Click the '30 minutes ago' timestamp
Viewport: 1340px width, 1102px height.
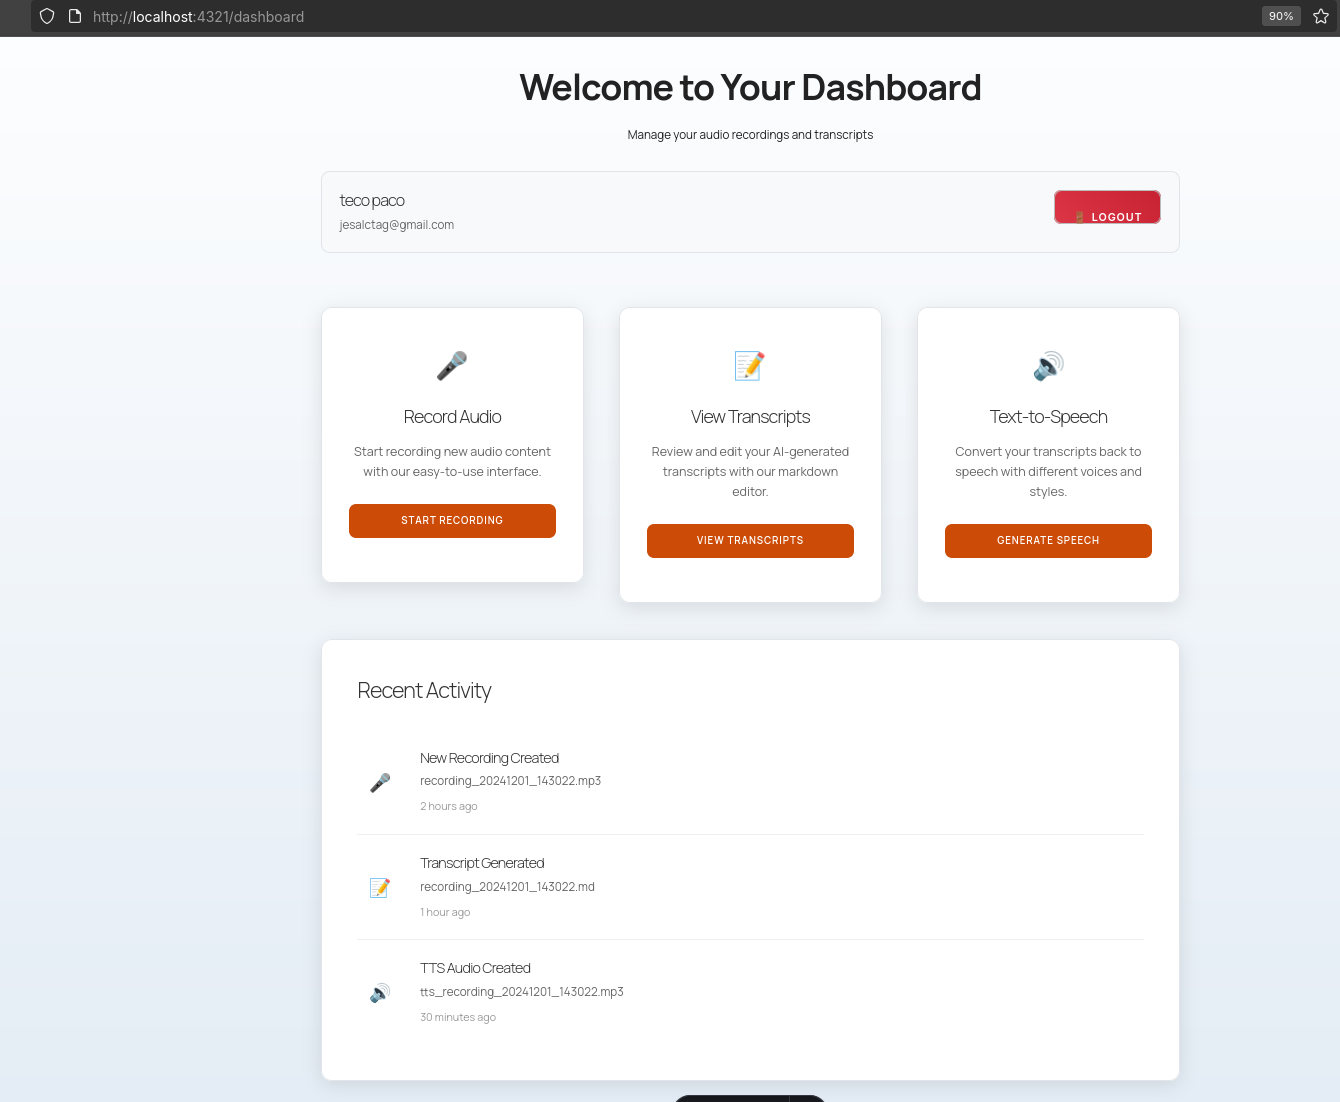[458, 1018]
